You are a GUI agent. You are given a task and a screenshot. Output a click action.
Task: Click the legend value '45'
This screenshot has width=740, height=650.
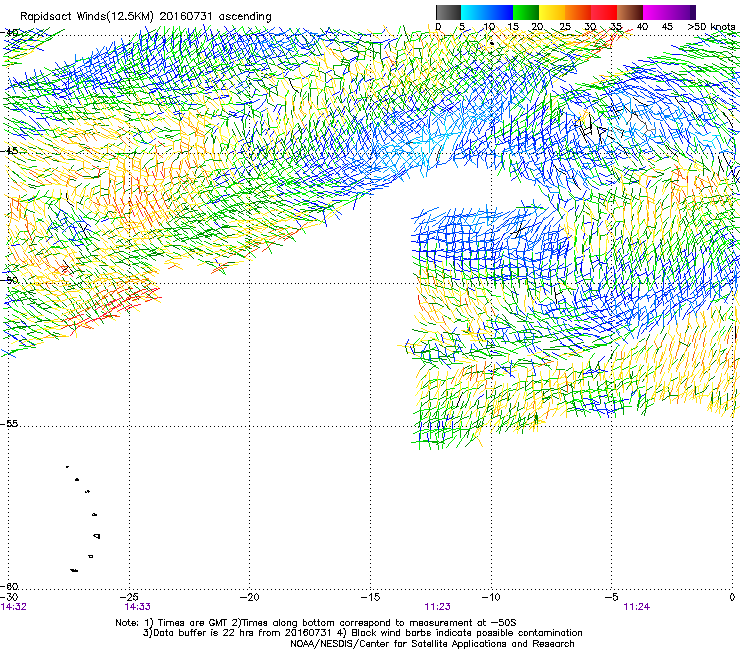point(667,27)
